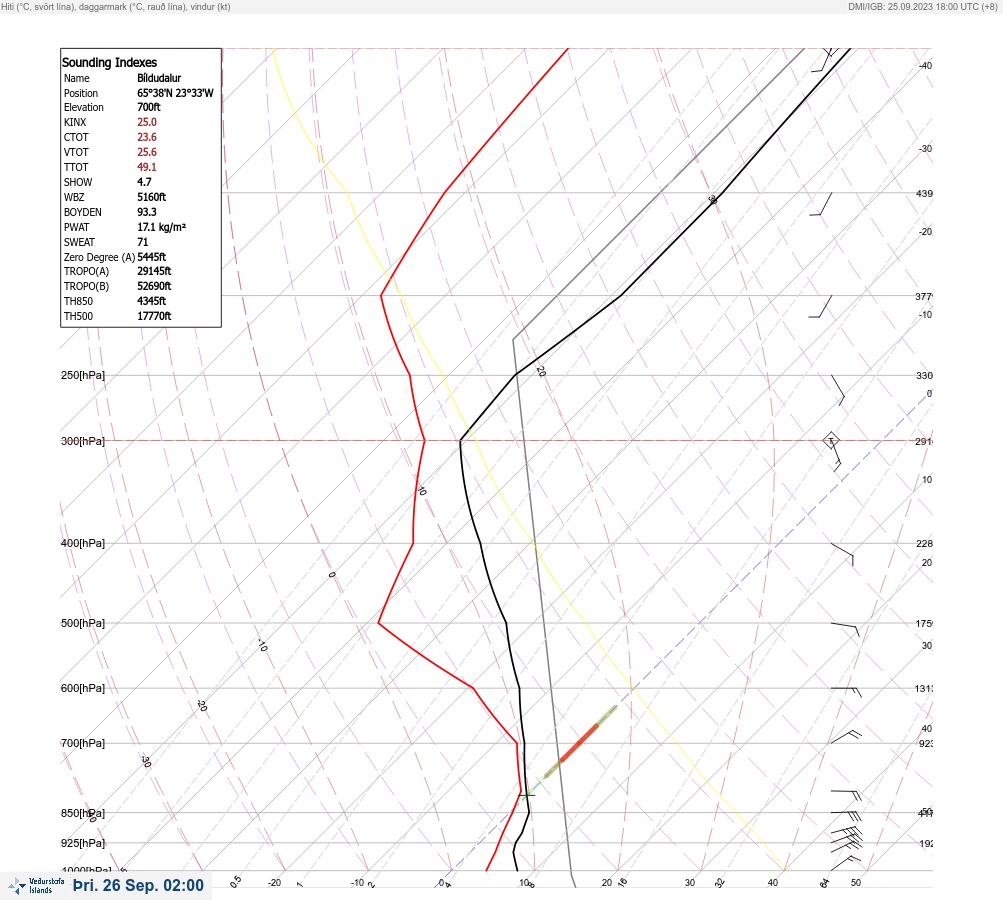Click the temperature axis label 30 at bottom
1003x900 pixels.
(x=690, y=883)
